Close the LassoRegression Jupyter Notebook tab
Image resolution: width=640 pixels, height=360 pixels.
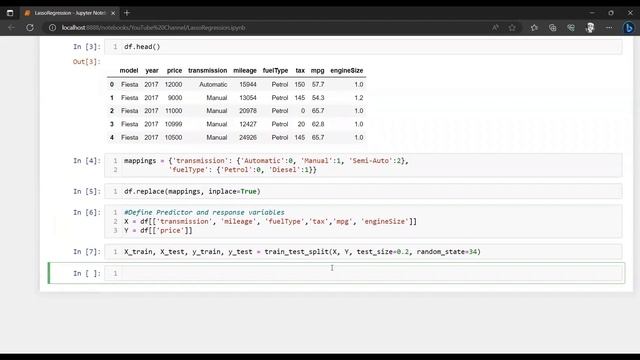click(113, 13)
